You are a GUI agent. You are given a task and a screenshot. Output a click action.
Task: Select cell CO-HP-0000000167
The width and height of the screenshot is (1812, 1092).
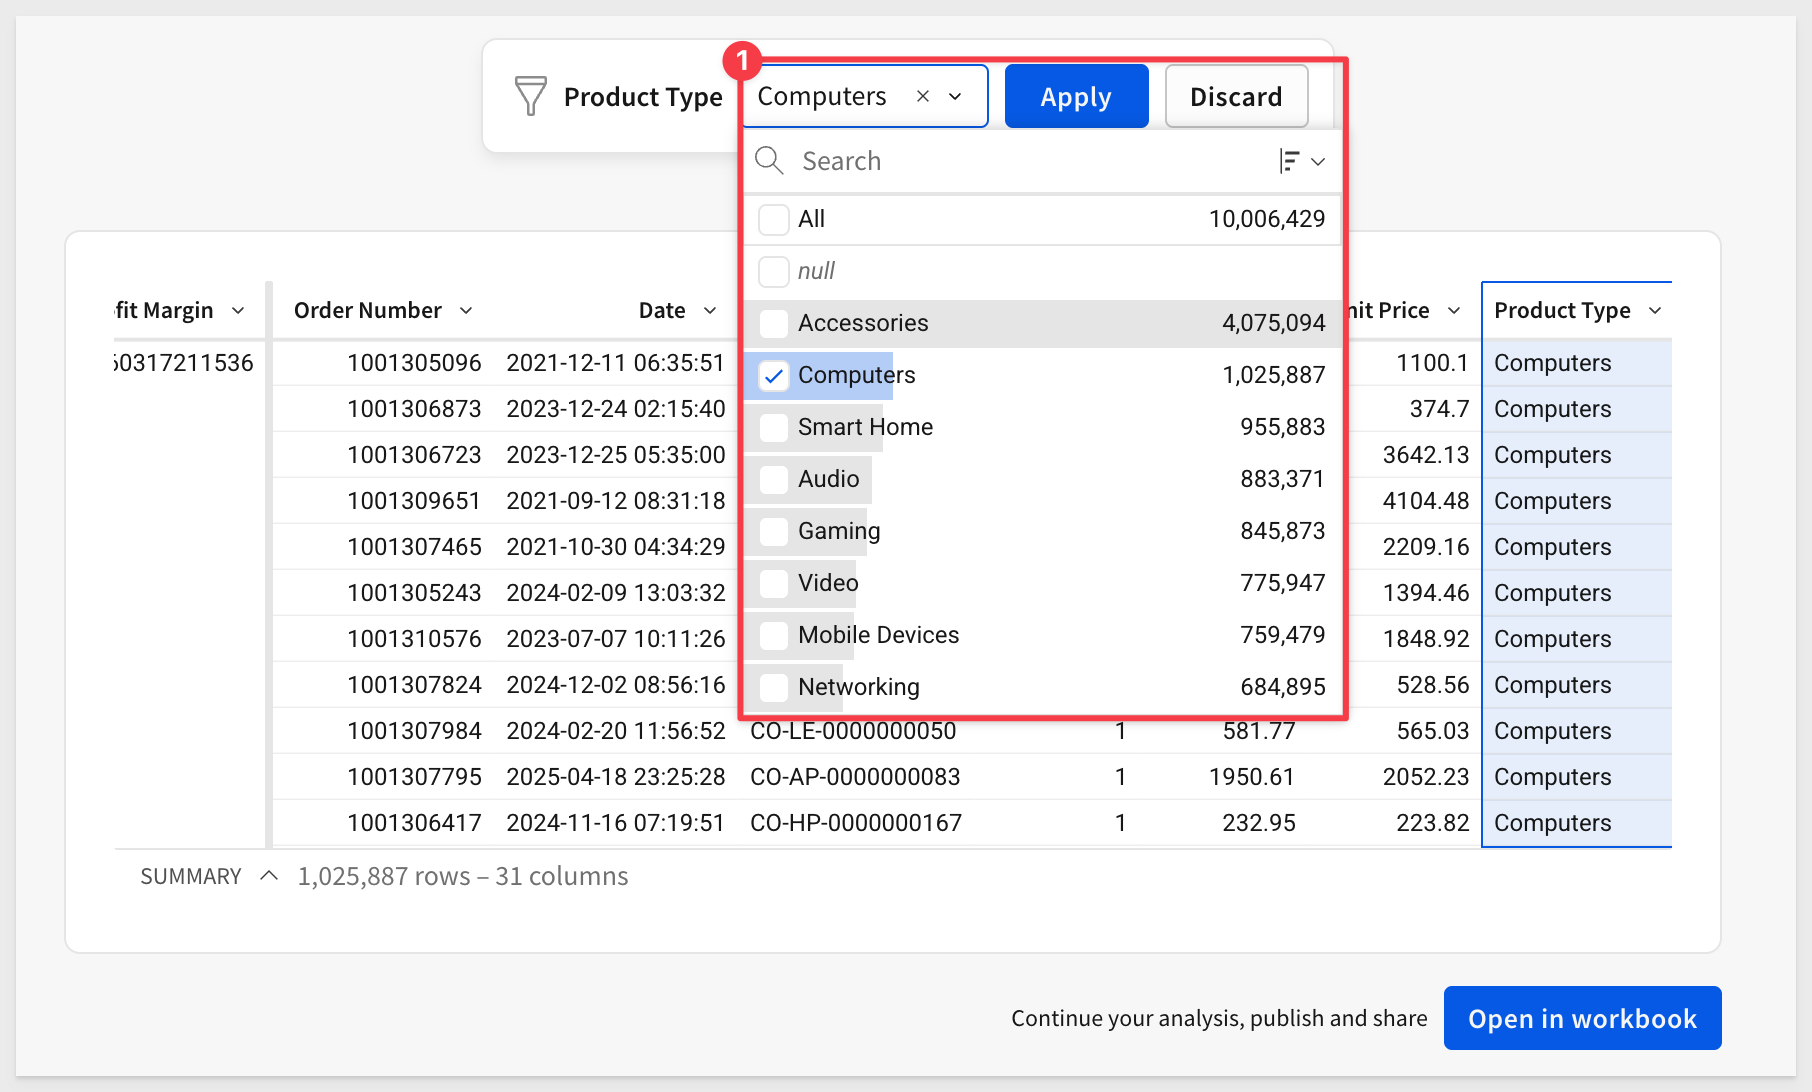[x=856, y=823]
